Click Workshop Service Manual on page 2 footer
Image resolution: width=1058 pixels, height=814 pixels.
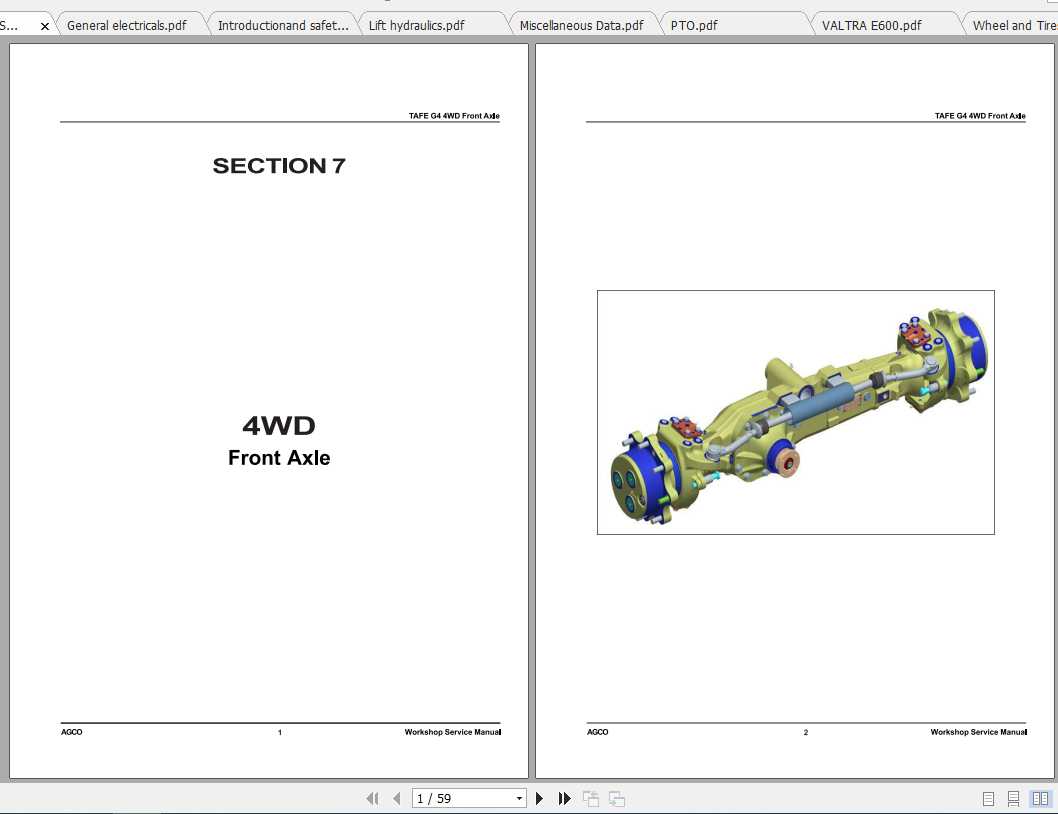point(979,732)
